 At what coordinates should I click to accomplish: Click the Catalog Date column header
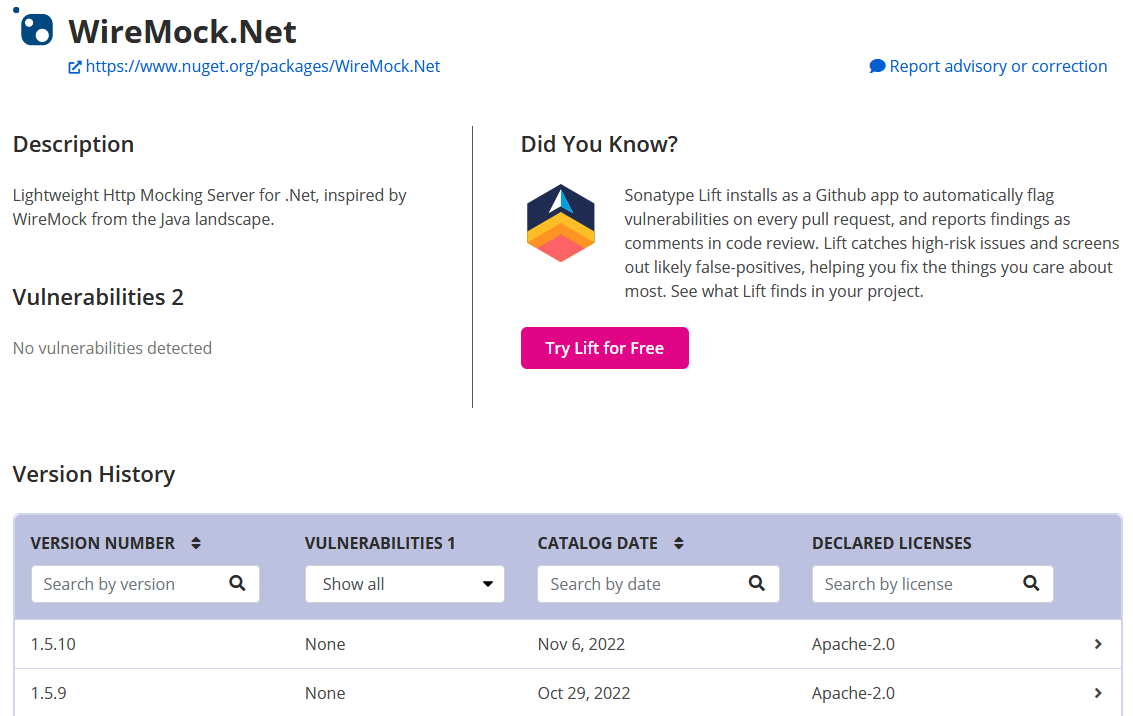tap(597, 543)
